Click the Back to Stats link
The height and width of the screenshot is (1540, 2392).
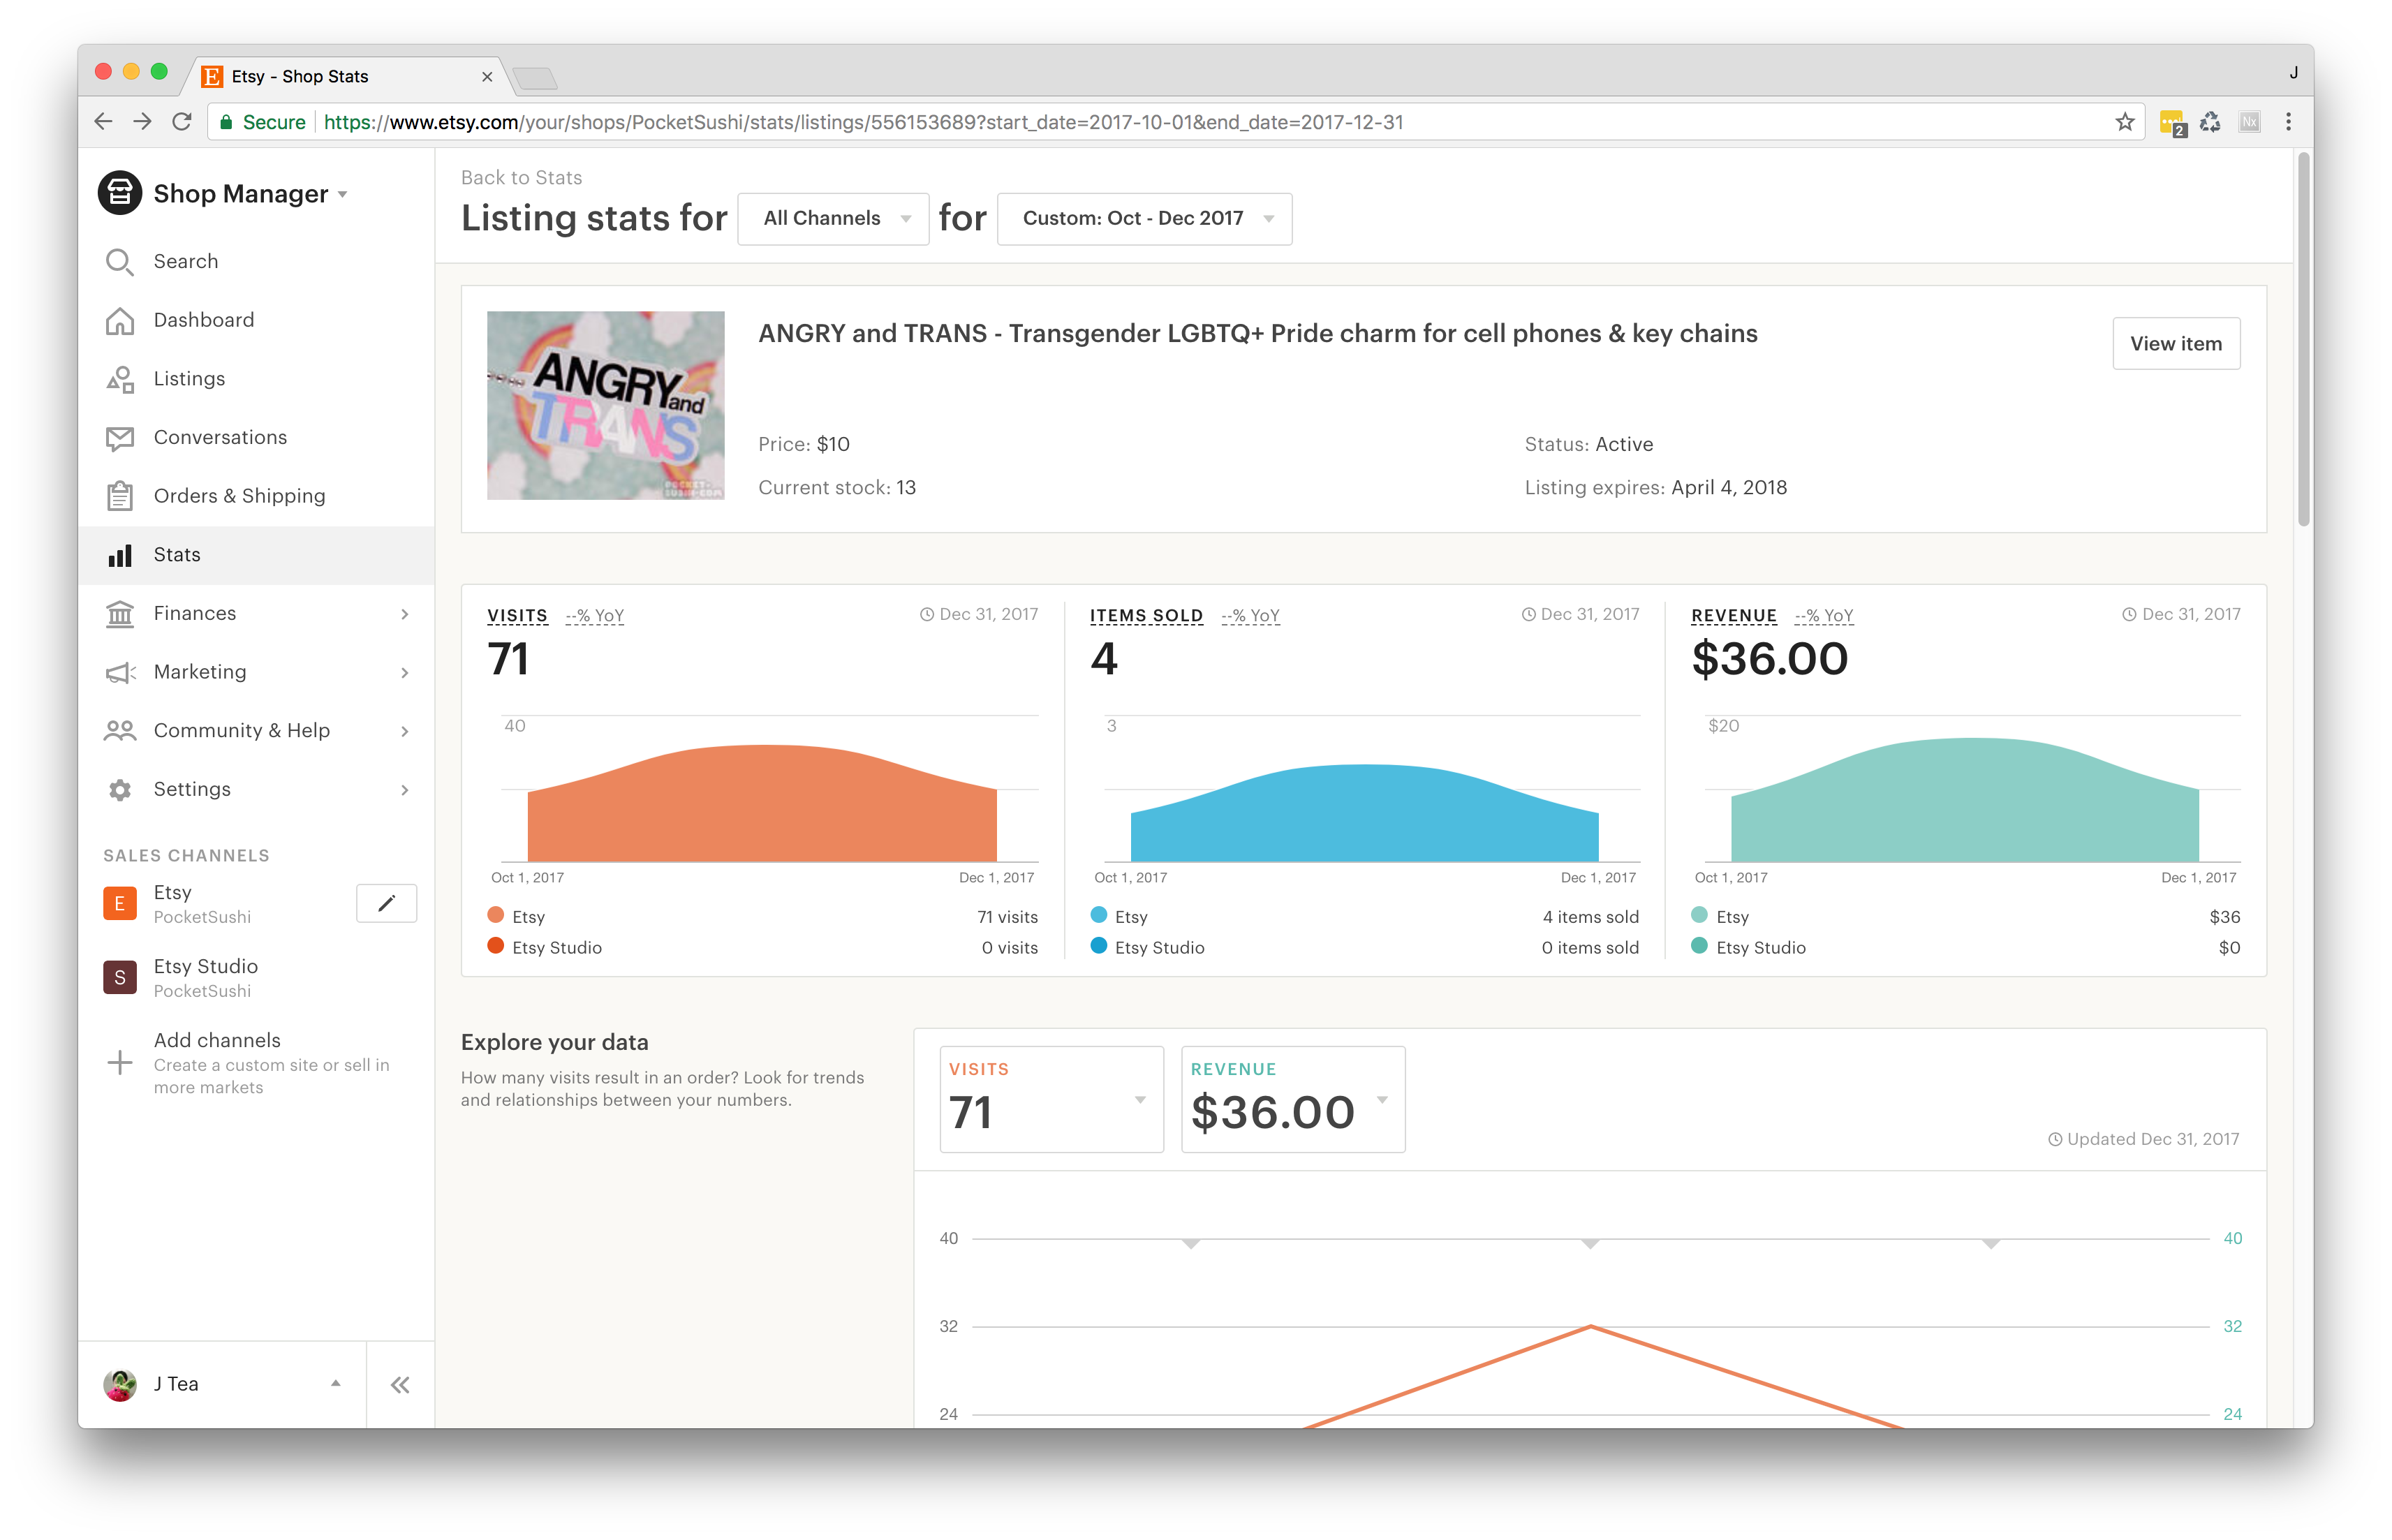tap(521, 178)
